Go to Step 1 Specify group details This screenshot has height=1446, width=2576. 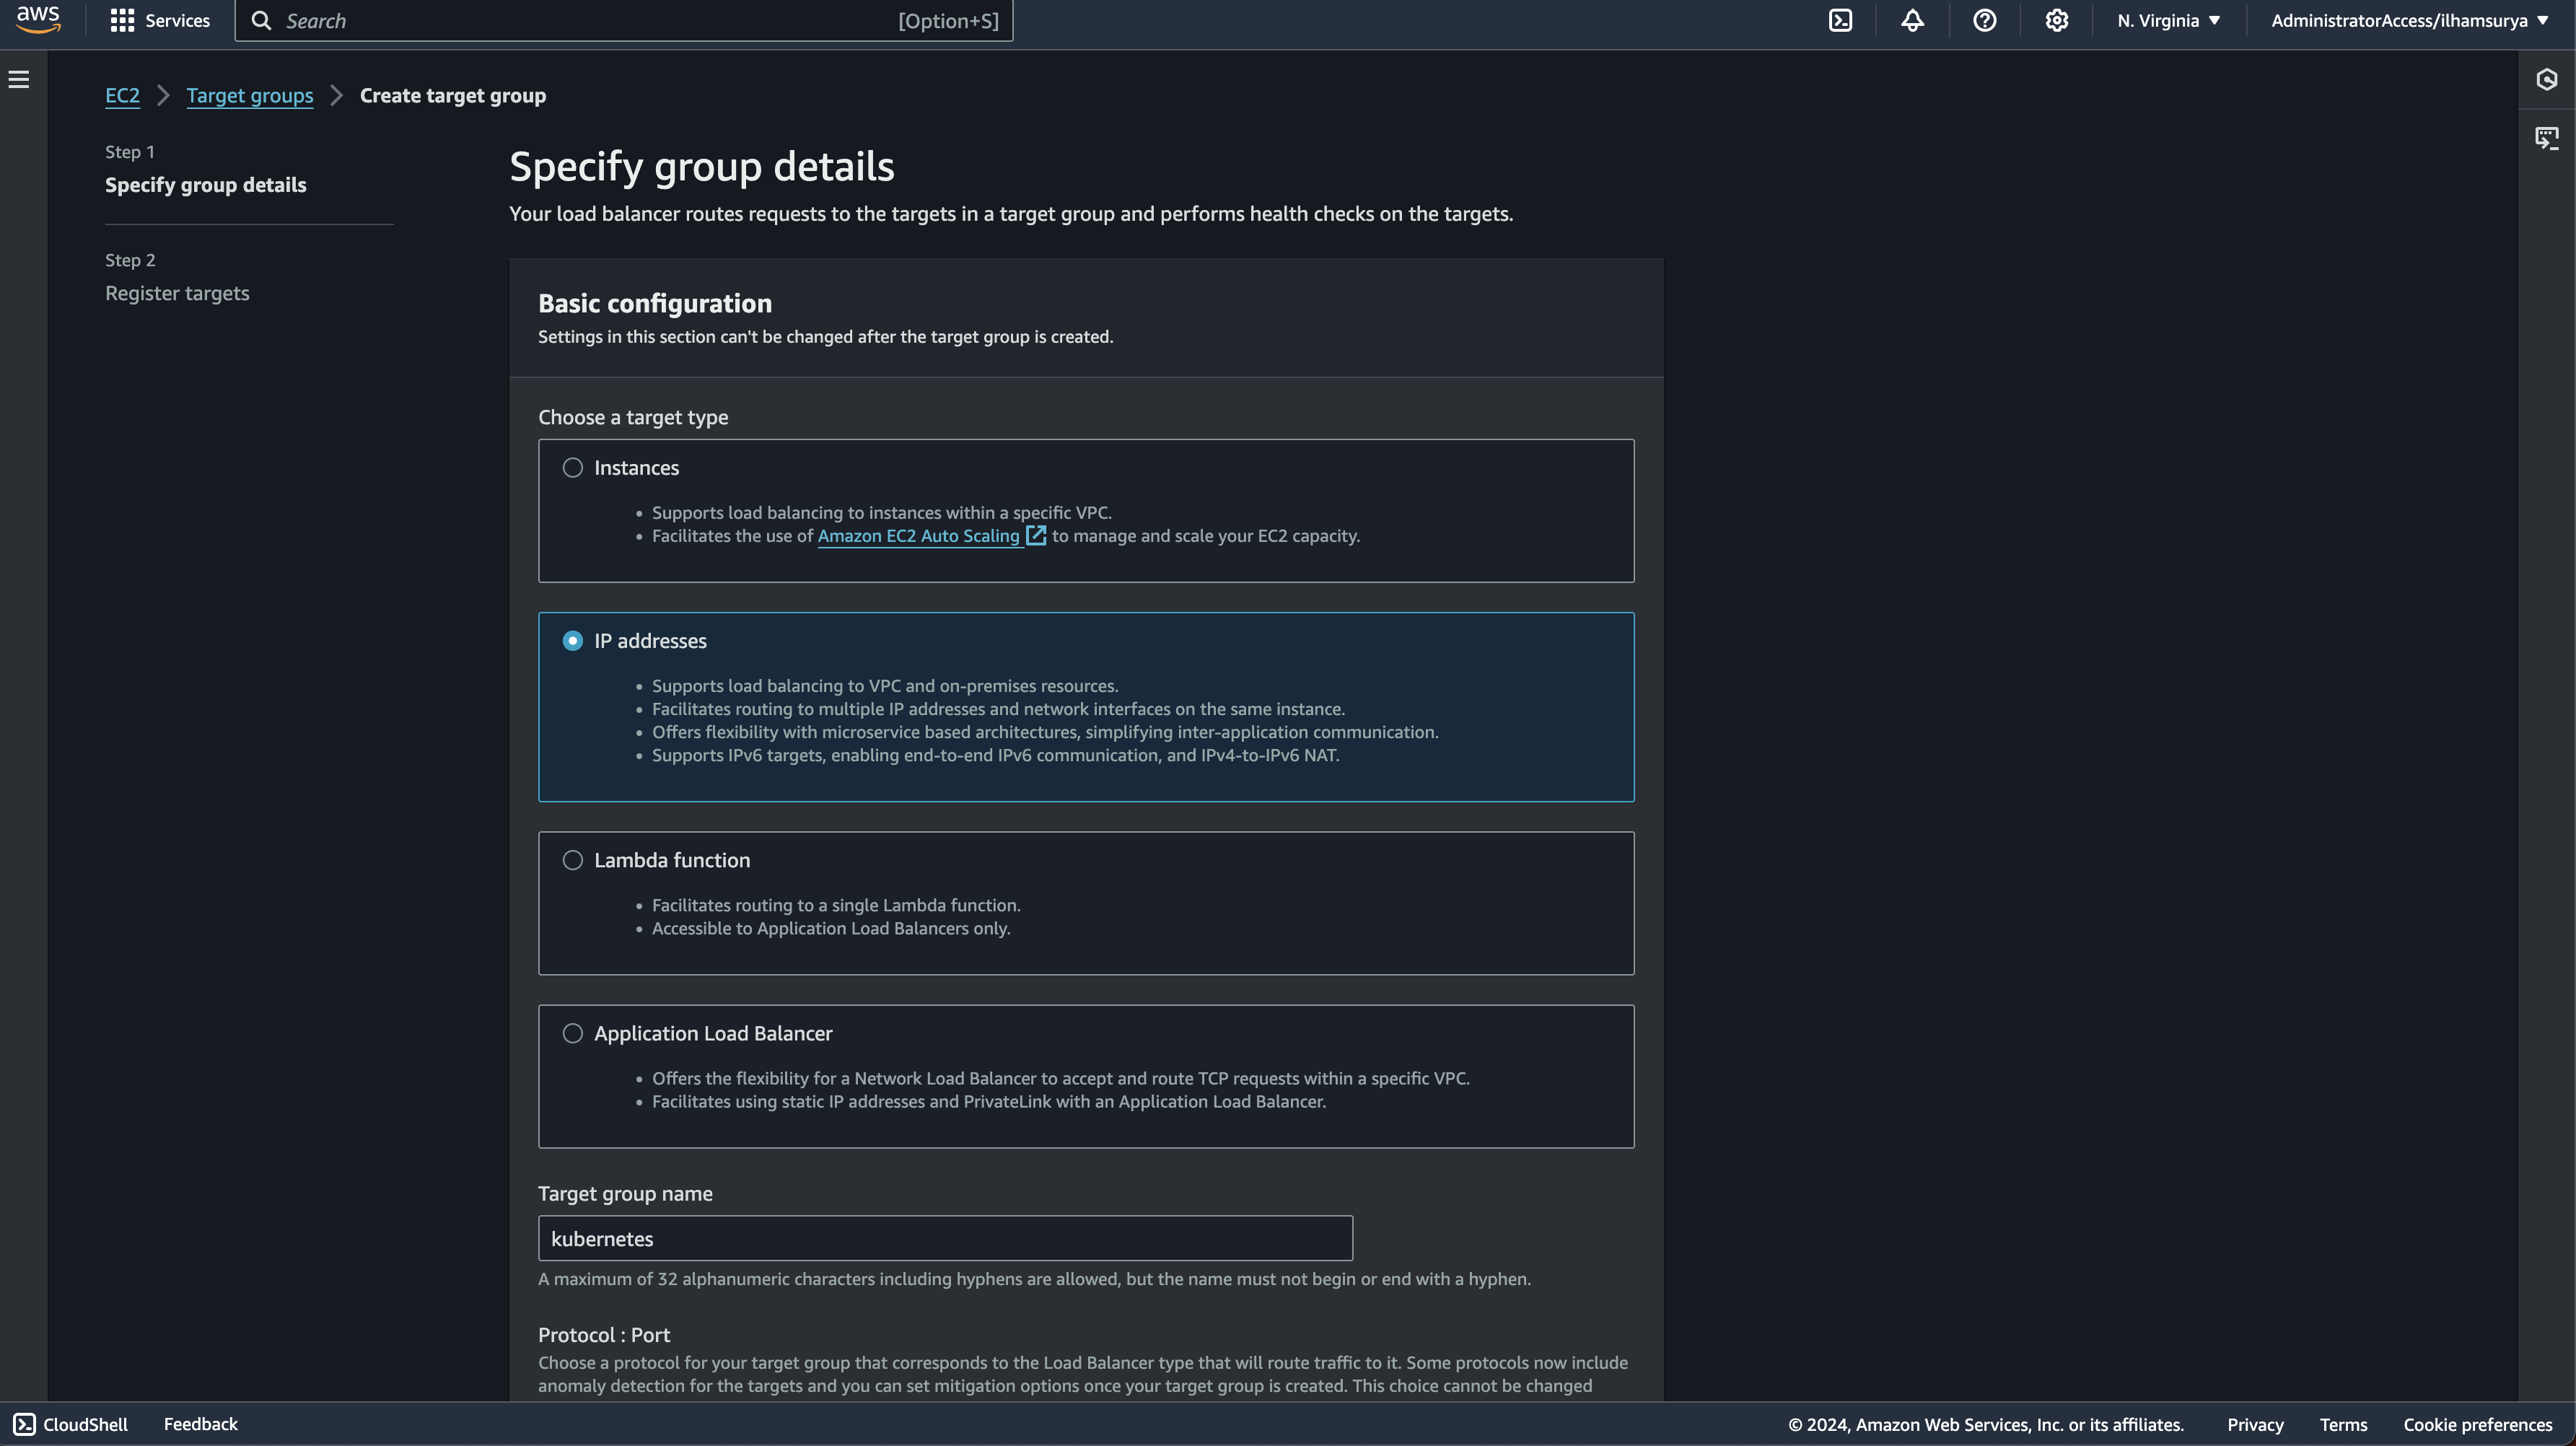205,185
